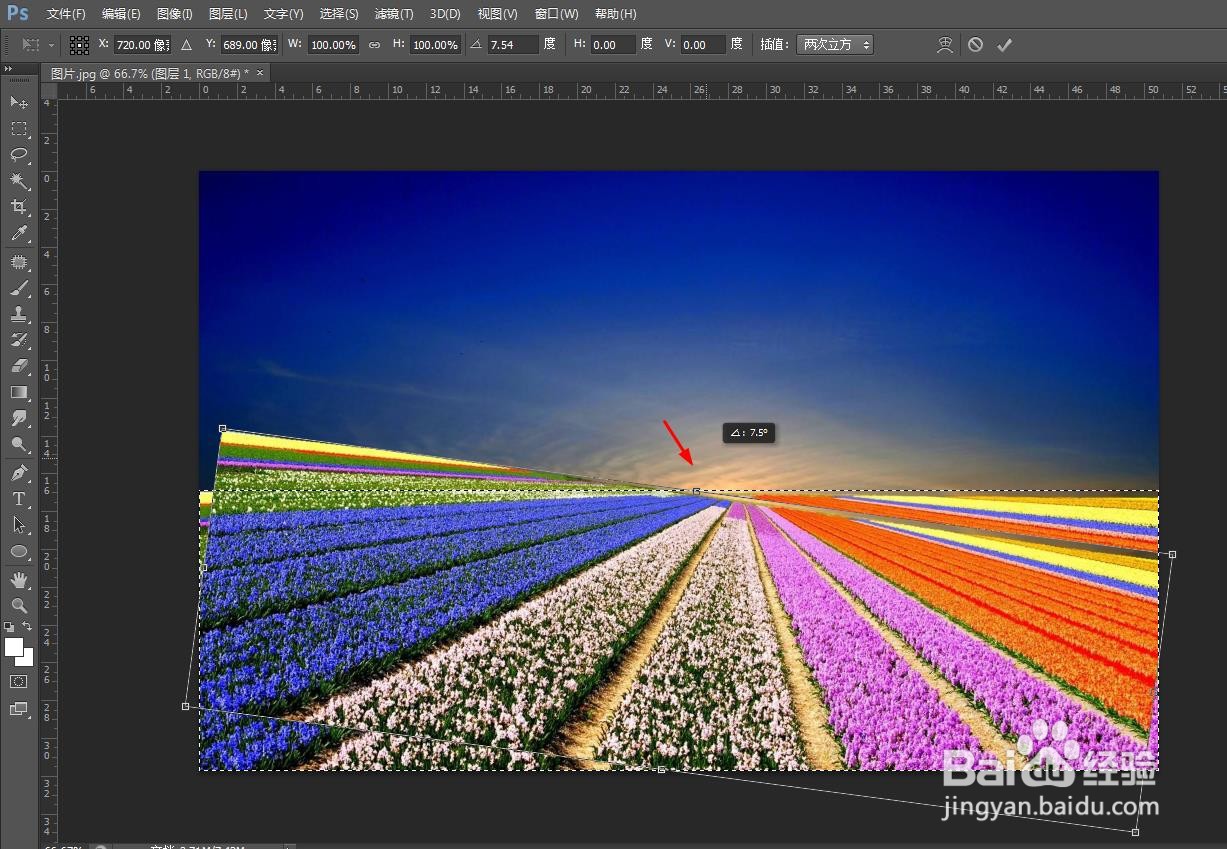Viewport: 1227px width, 849px height.
Task: Cancel the transform
Action: tap(975, 45)
